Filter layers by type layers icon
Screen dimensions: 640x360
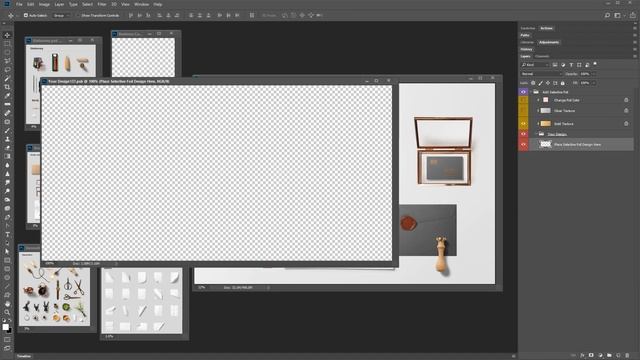[571, 64]
